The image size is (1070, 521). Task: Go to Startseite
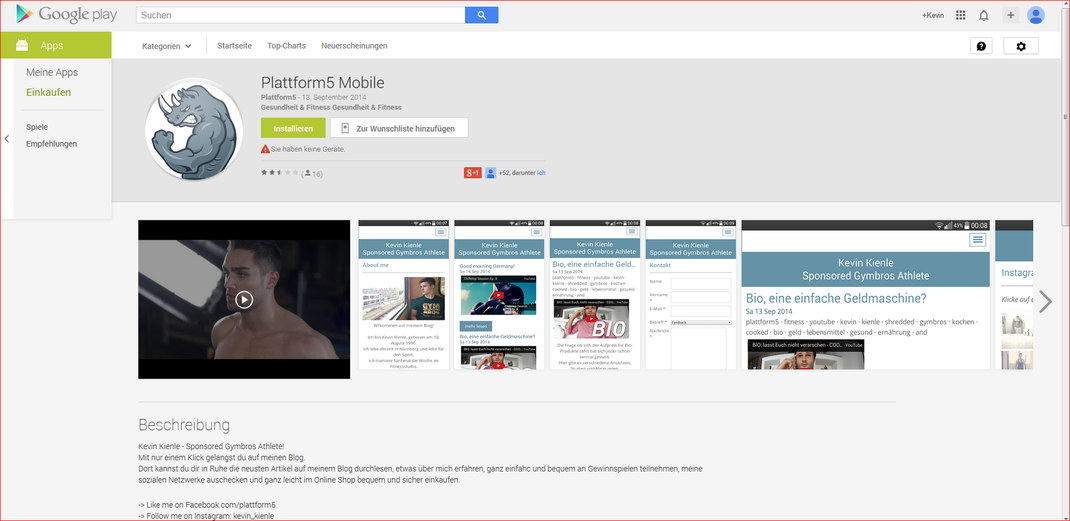click(x=234, y=46)
